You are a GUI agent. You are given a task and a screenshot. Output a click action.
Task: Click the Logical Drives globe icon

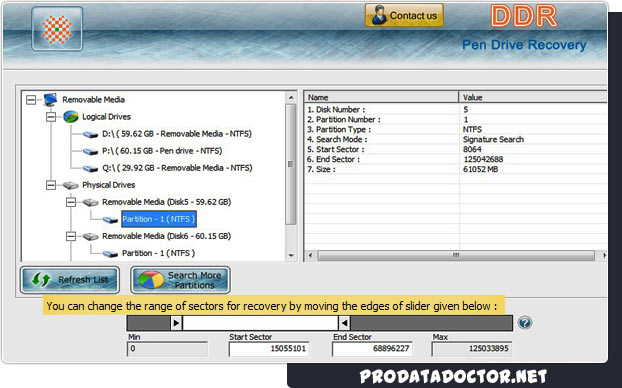tap(71, 117)
